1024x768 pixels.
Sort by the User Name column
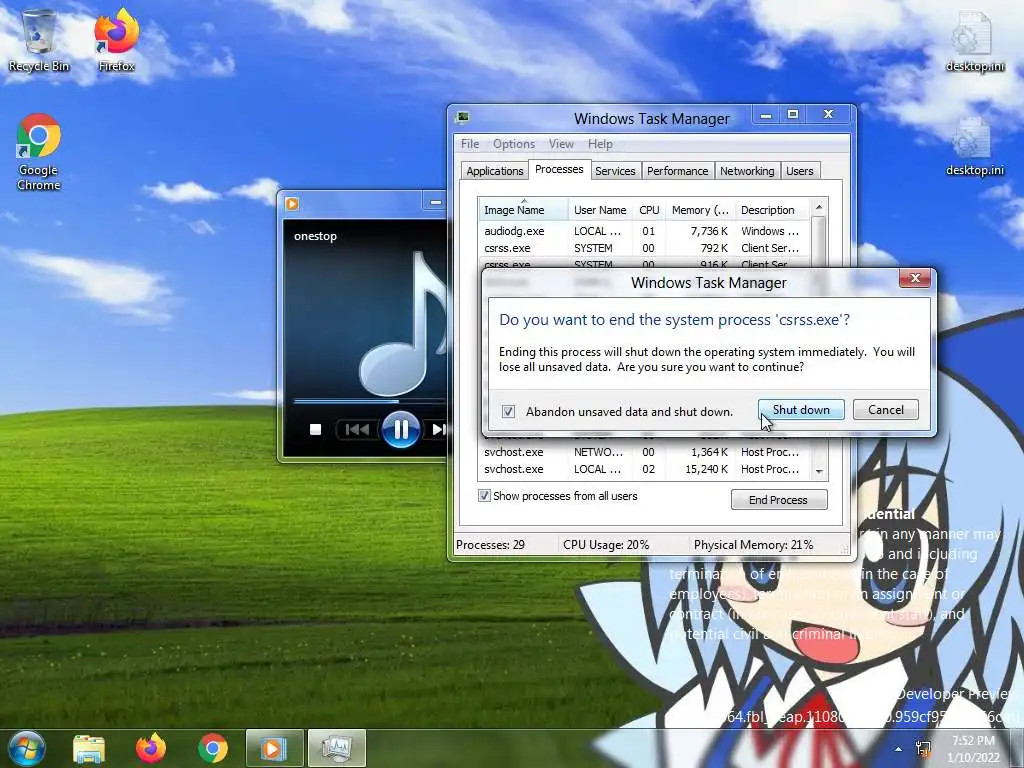[600, 210]
